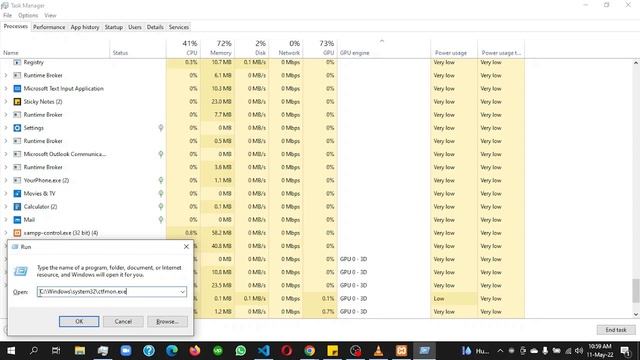The height and width of the screenshot is (360, 640).
Task: Switch to the Users tab
Action: tap(135, 27)
